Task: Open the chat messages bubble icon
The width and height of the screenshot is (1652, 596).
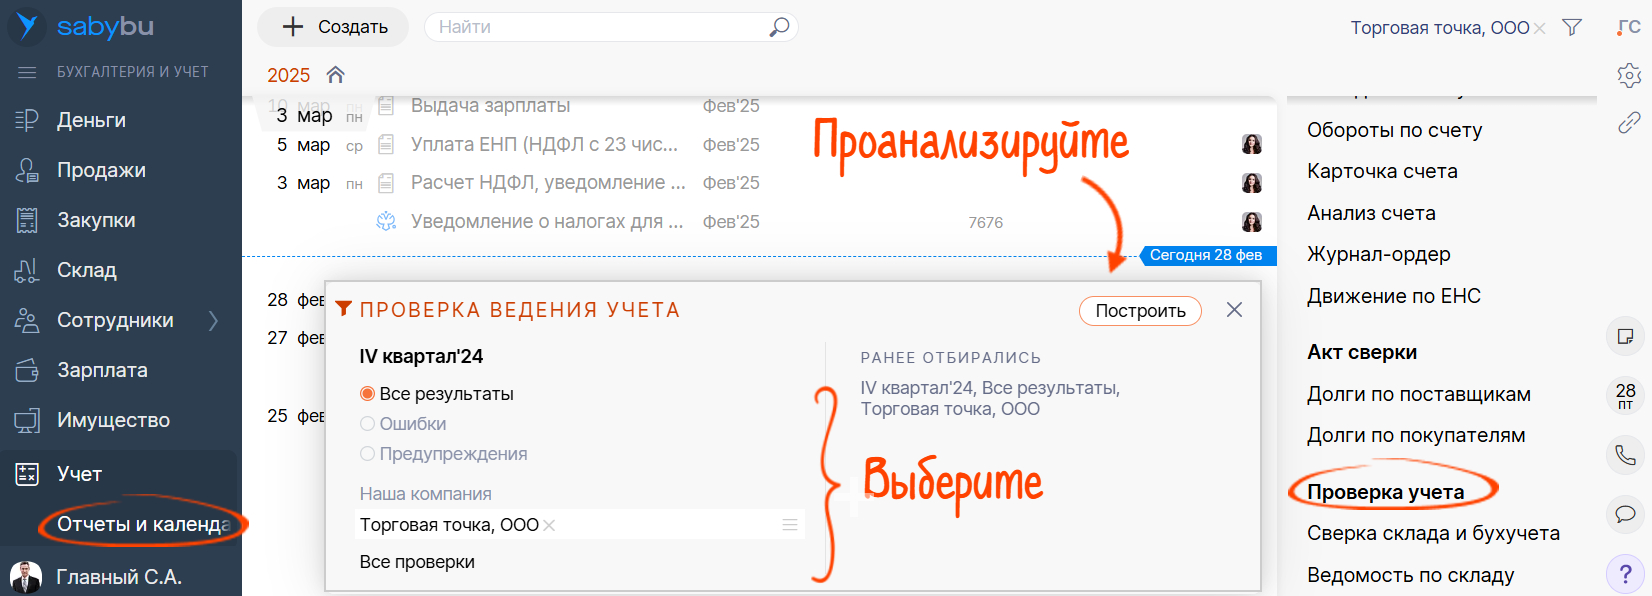Action: 1625,514
